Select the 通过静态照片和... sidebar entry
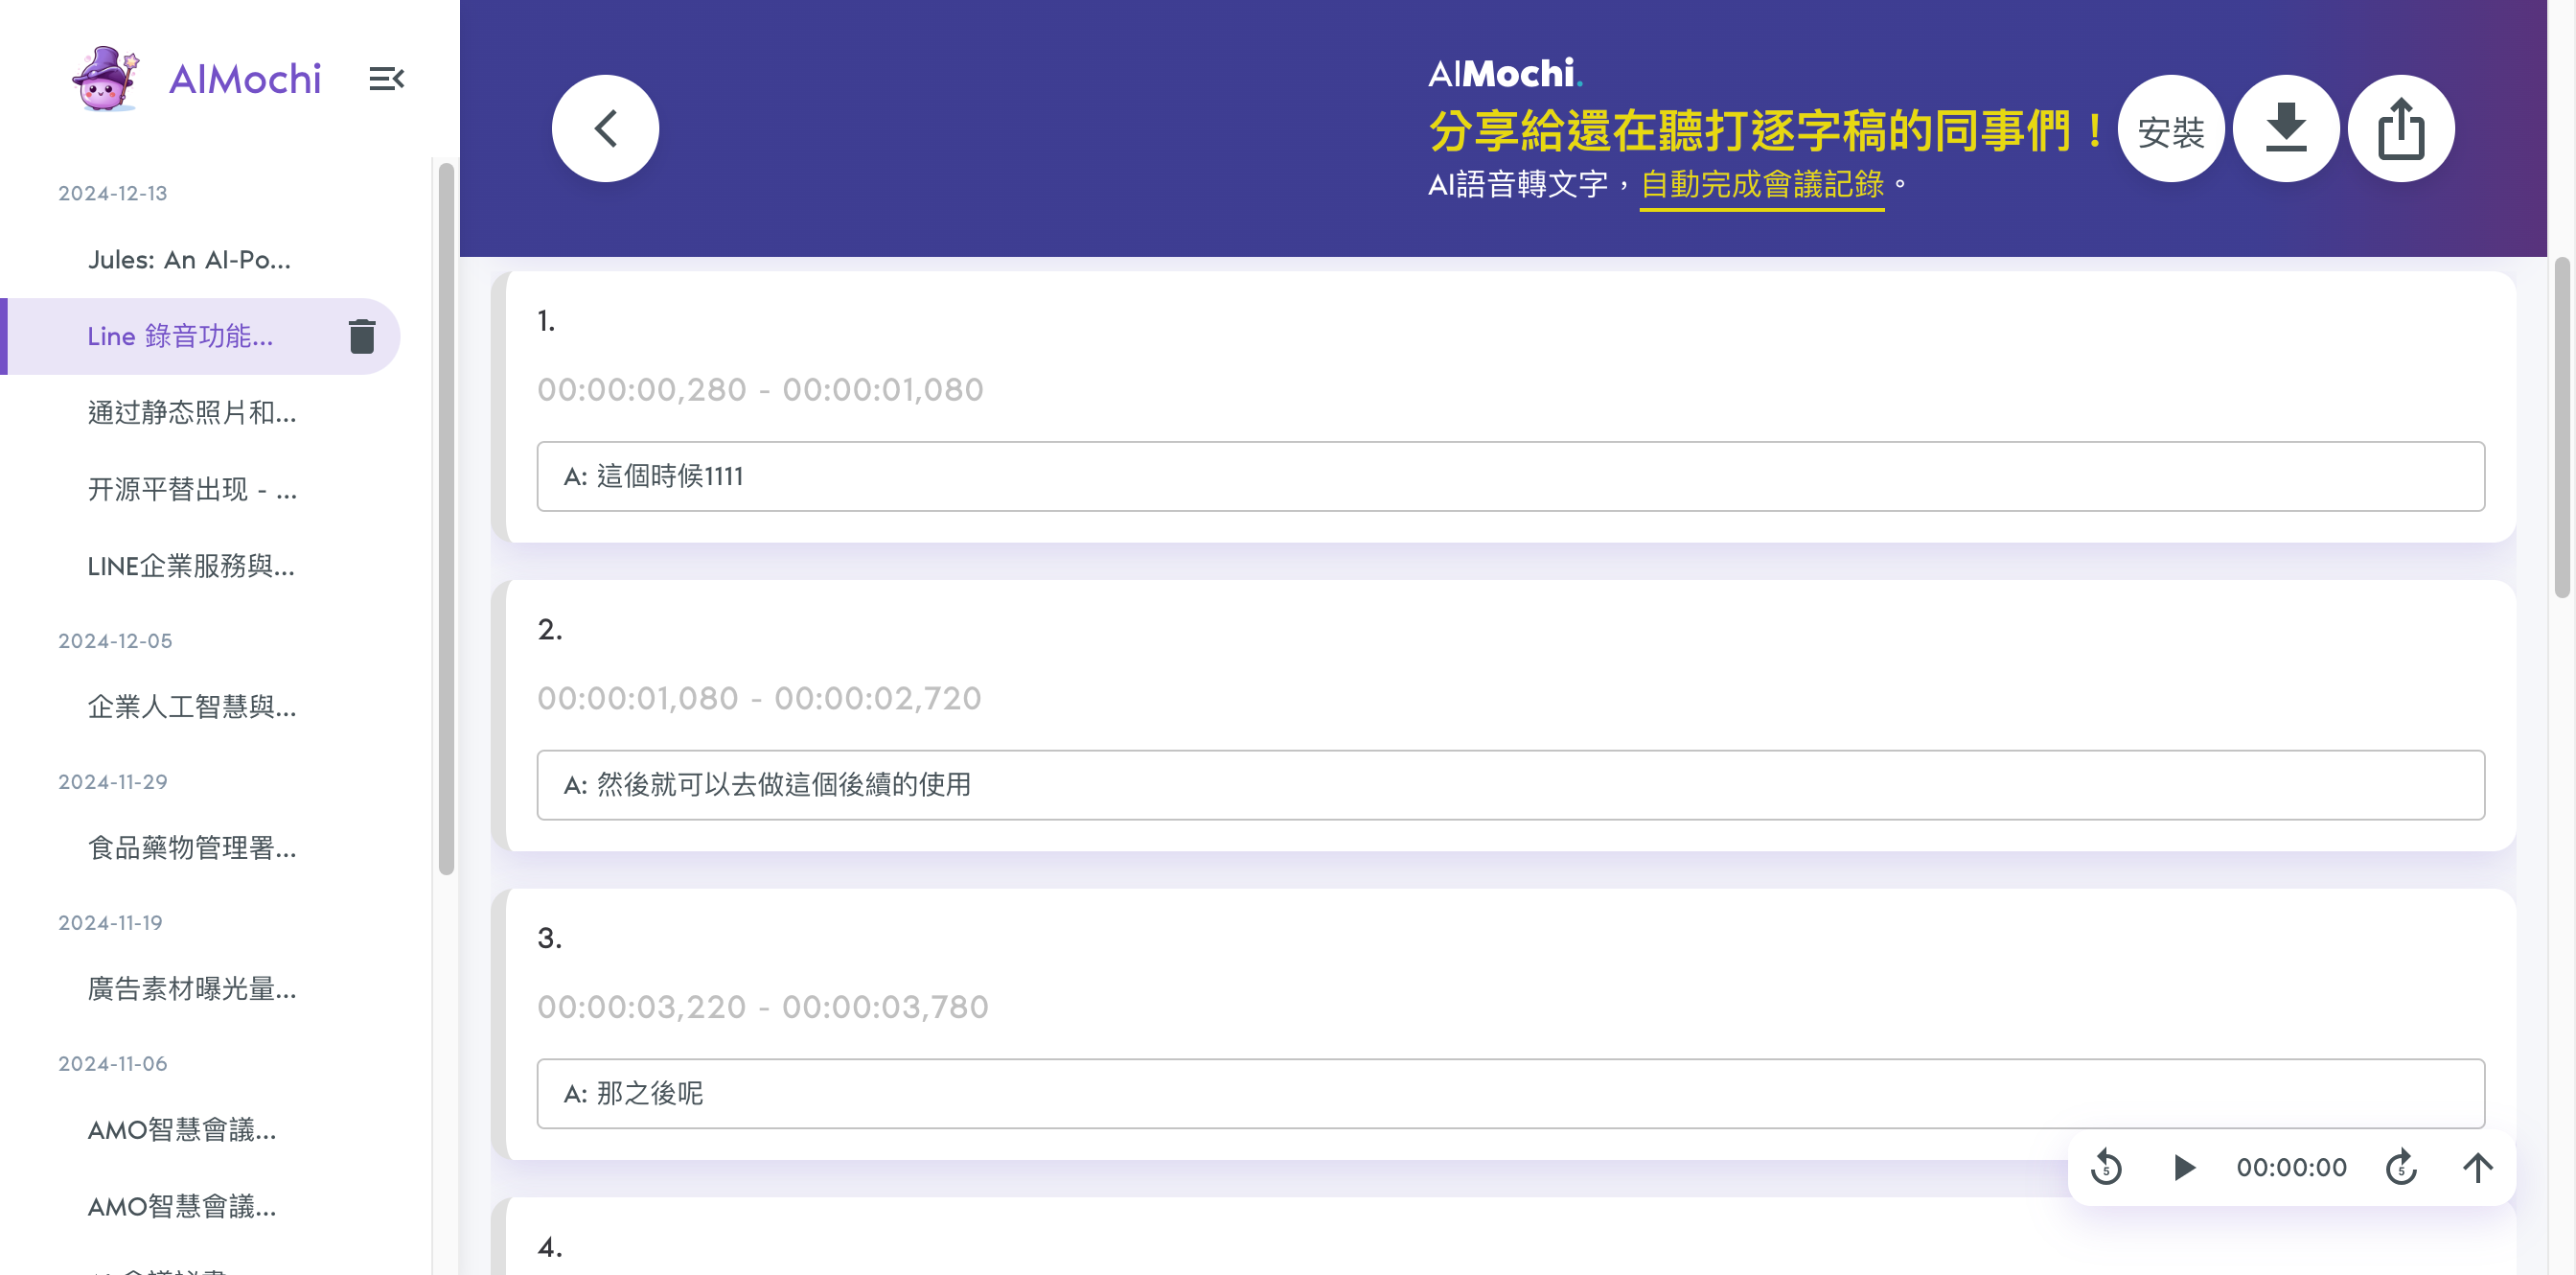 point(192,413)
